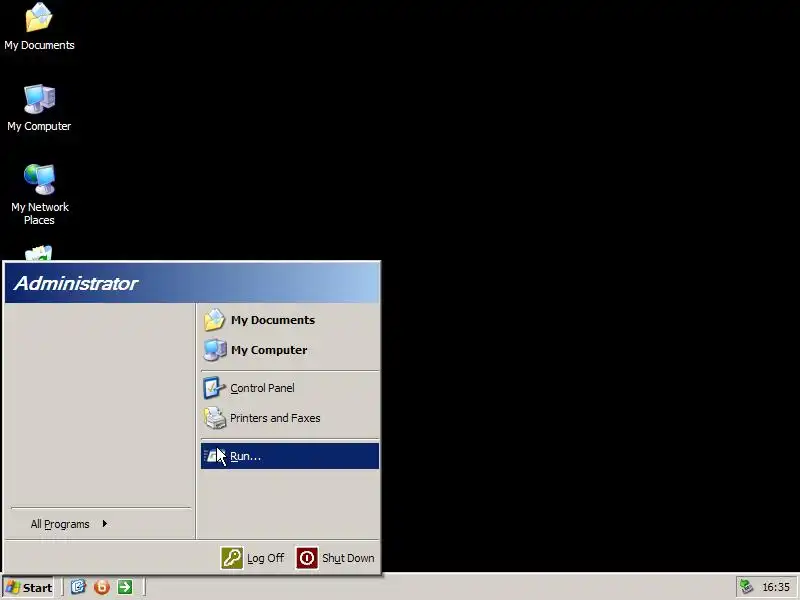Click the 16:35 system clock
The height and width of the screenshot is (600, 800).
(x=776, y=587)
